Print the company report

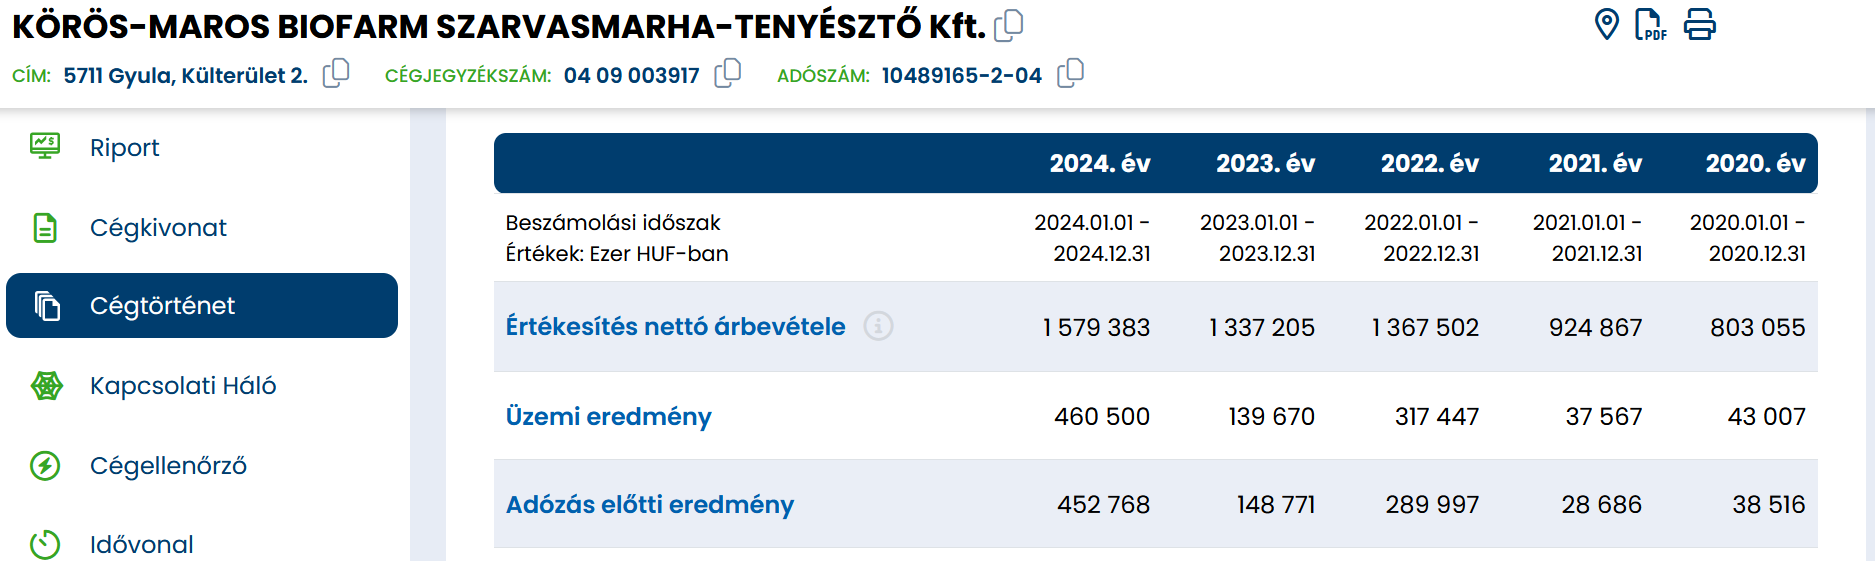coord(1699,24)
